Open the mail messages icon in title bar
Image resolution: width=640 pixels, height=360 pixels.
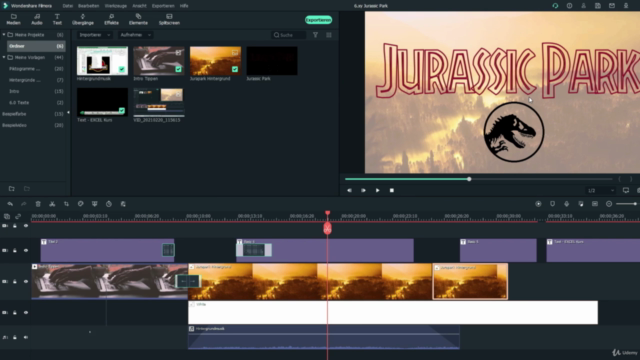click(x=612, y=6)
